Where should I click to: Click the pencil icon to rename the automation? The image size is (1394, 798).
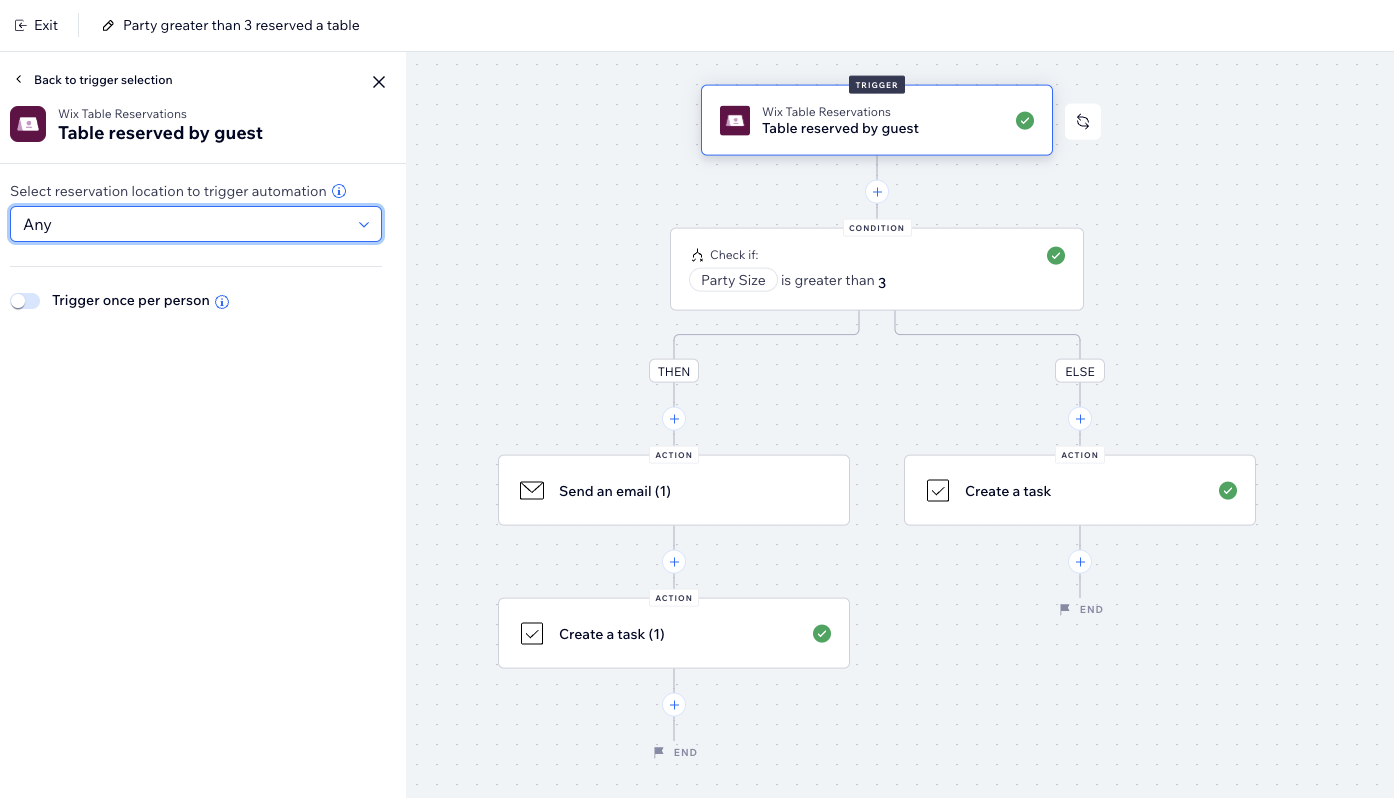point(109,26)
